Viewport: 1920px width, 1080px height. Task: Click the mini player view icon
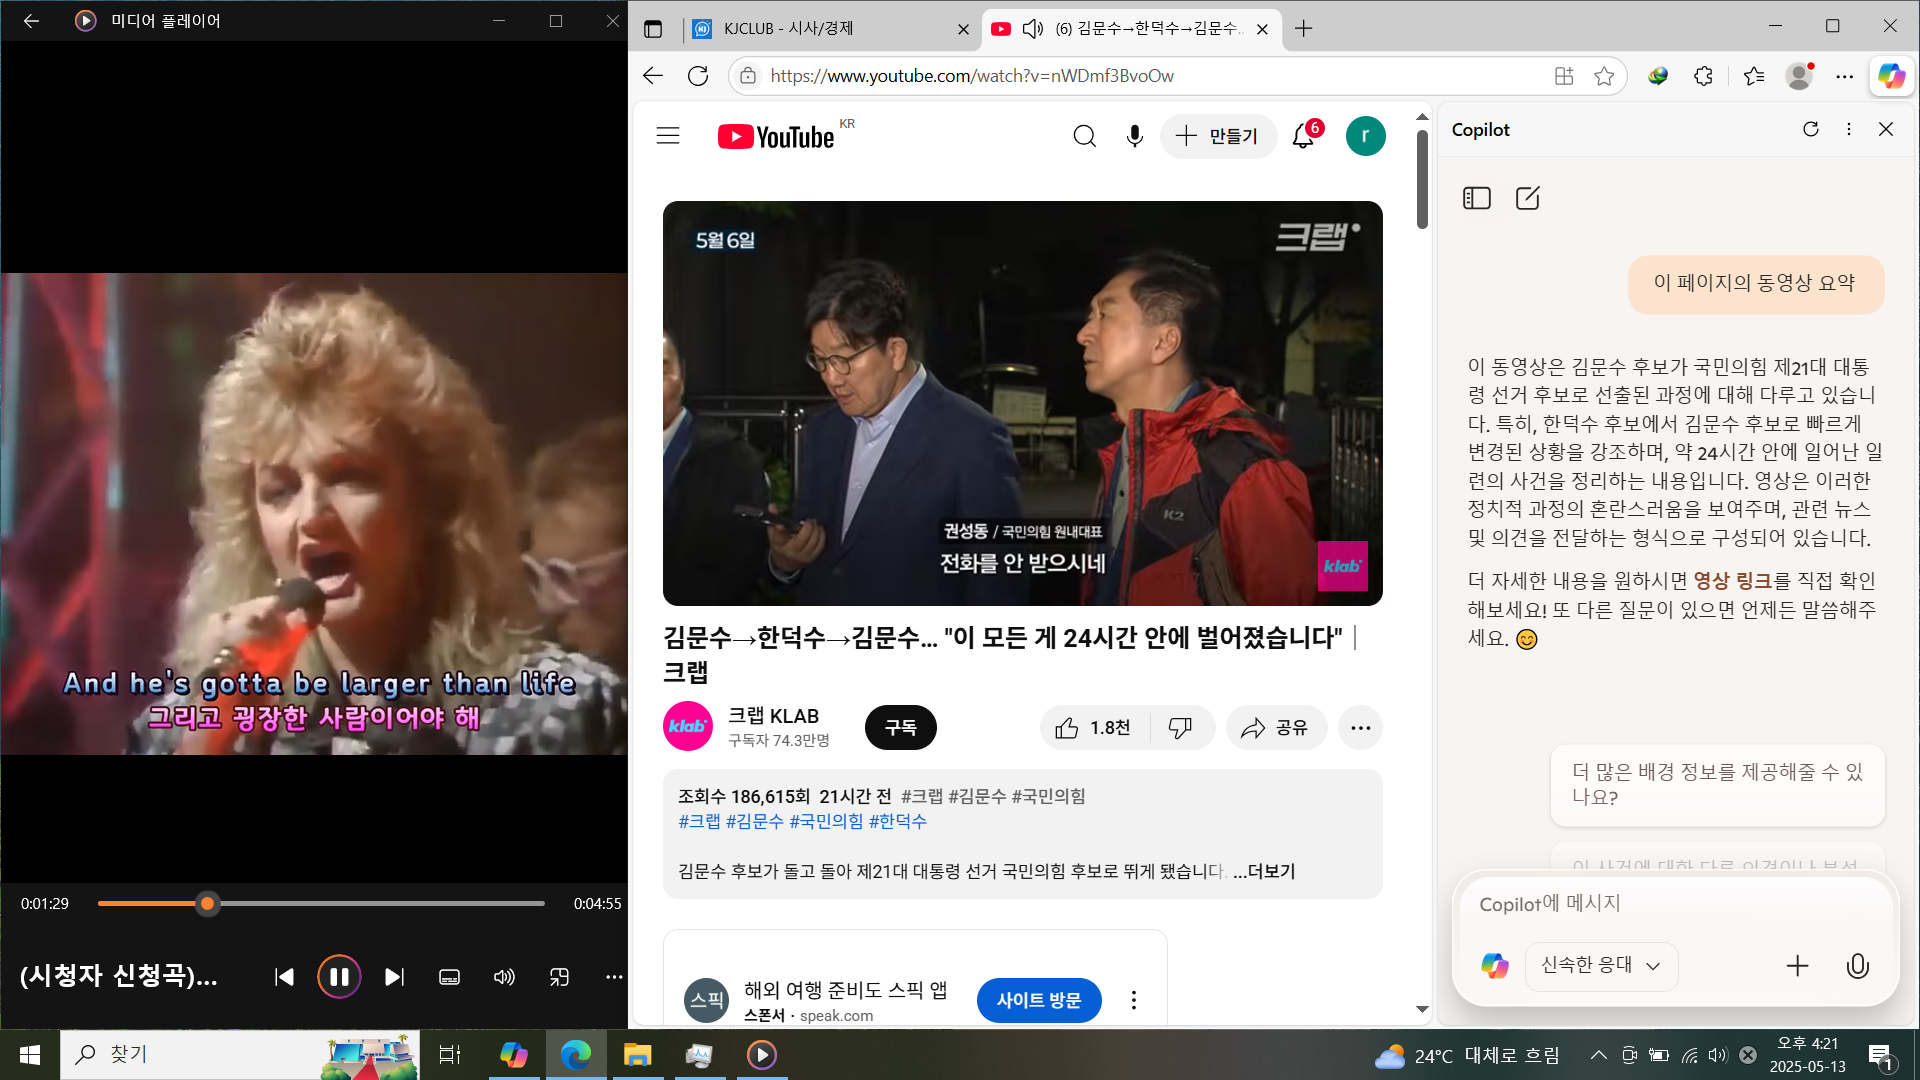pos(559,977)
